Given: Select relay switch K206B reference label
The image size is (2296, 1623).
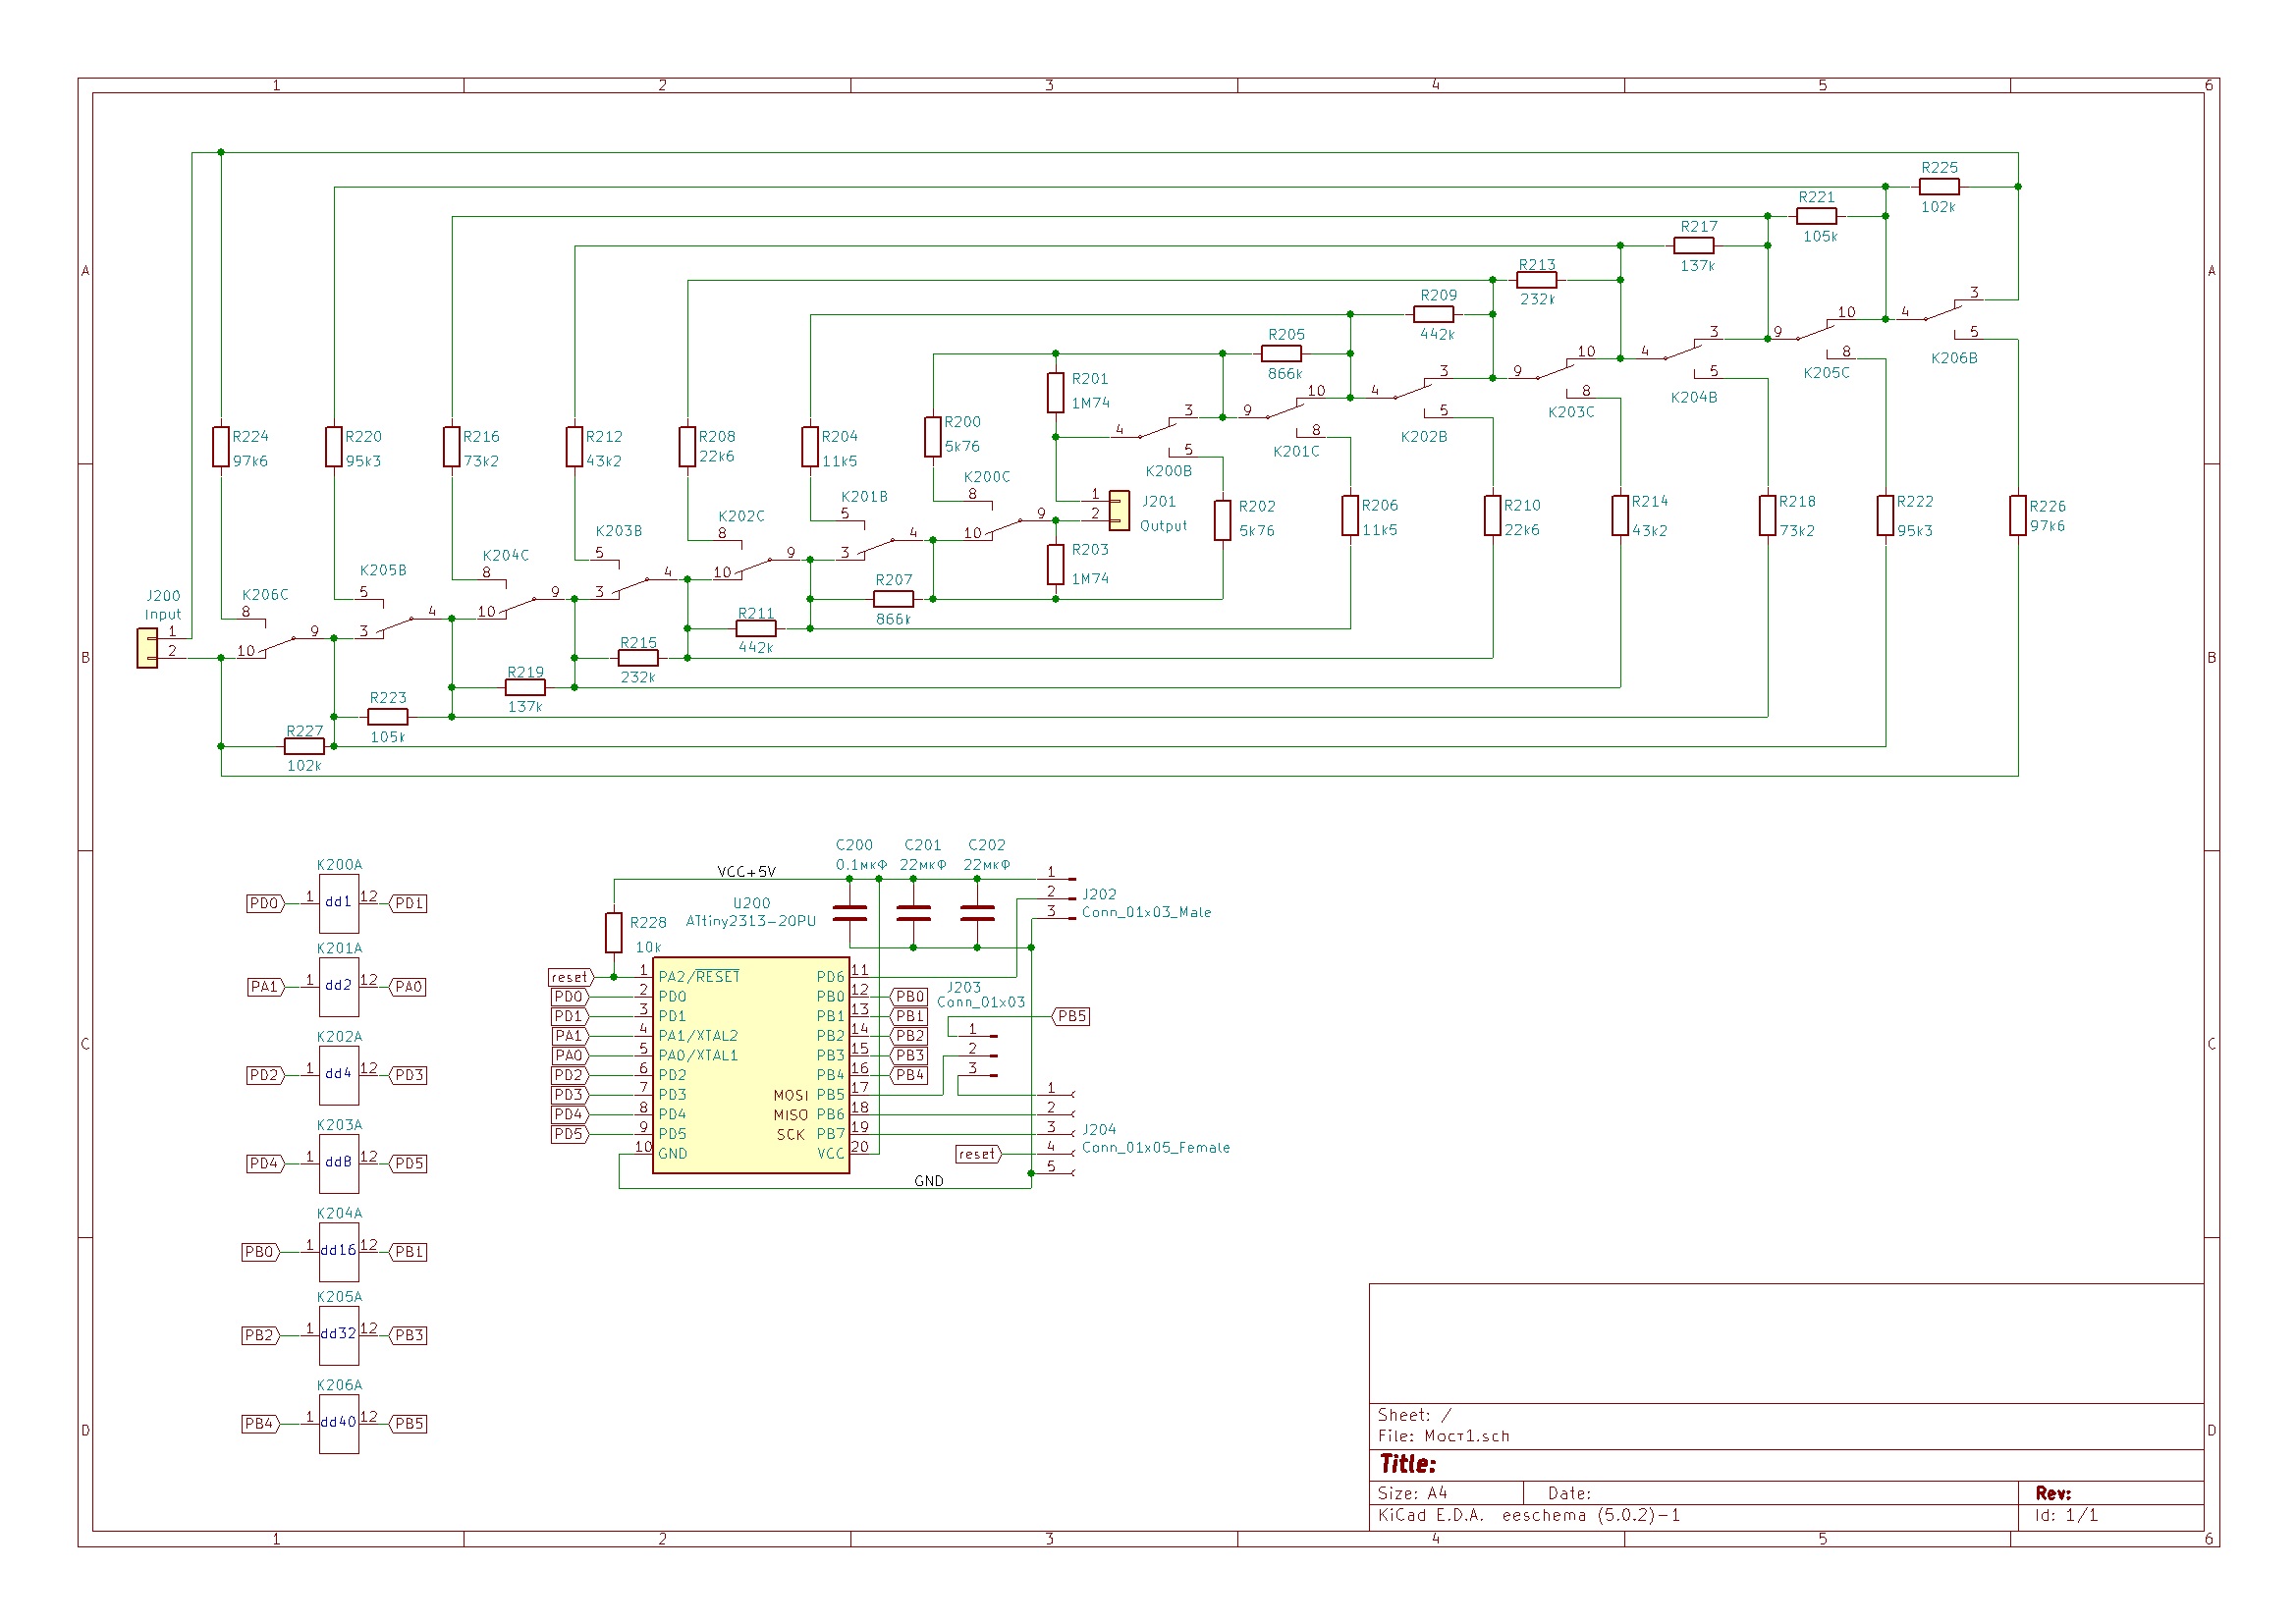Looking at the screenshot, I should tap(1953, 358).
